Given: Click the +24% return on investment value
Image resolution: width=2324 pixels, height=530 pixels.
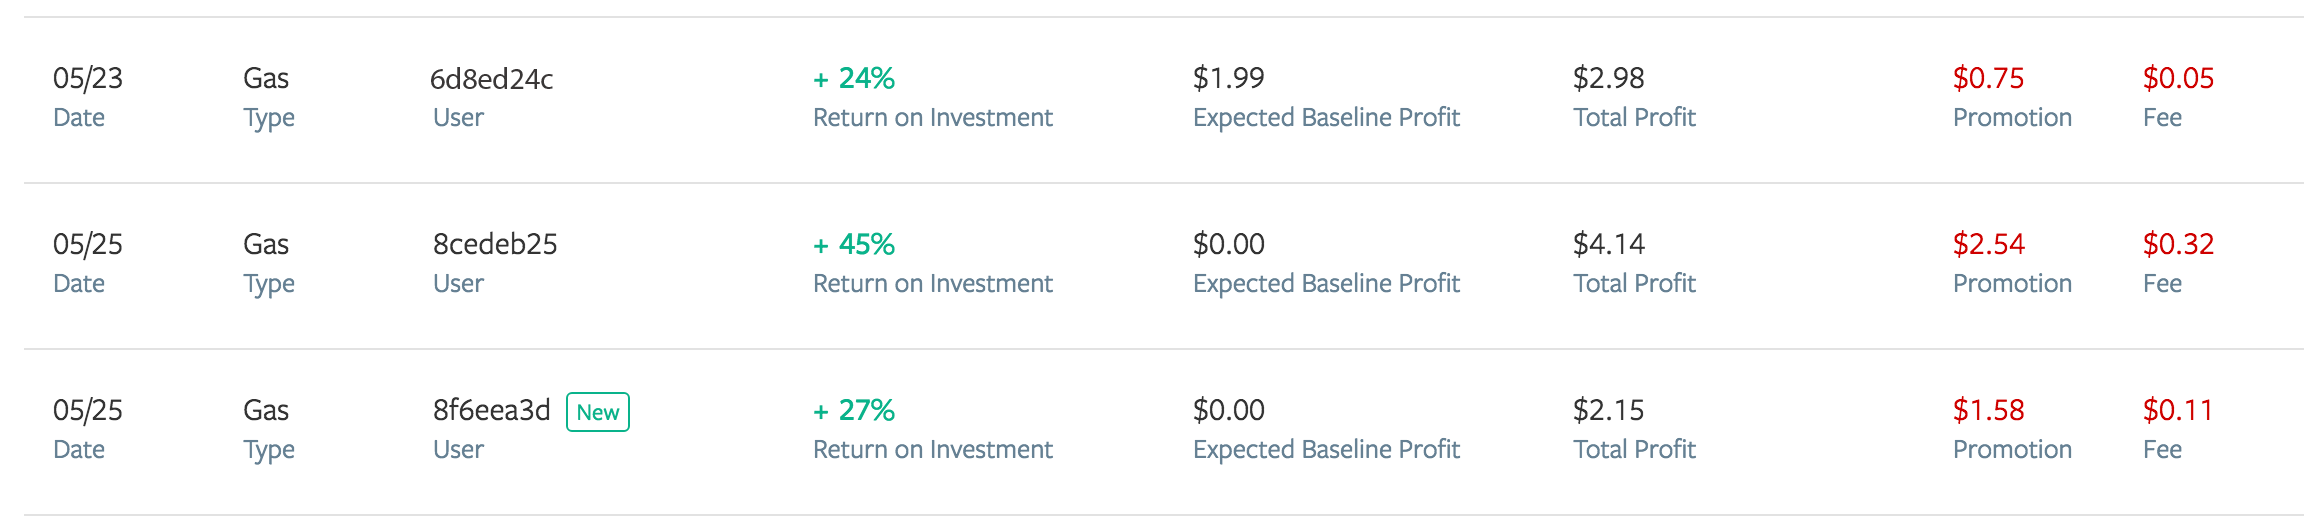Looking at the screenshot, I should point(854,78).
